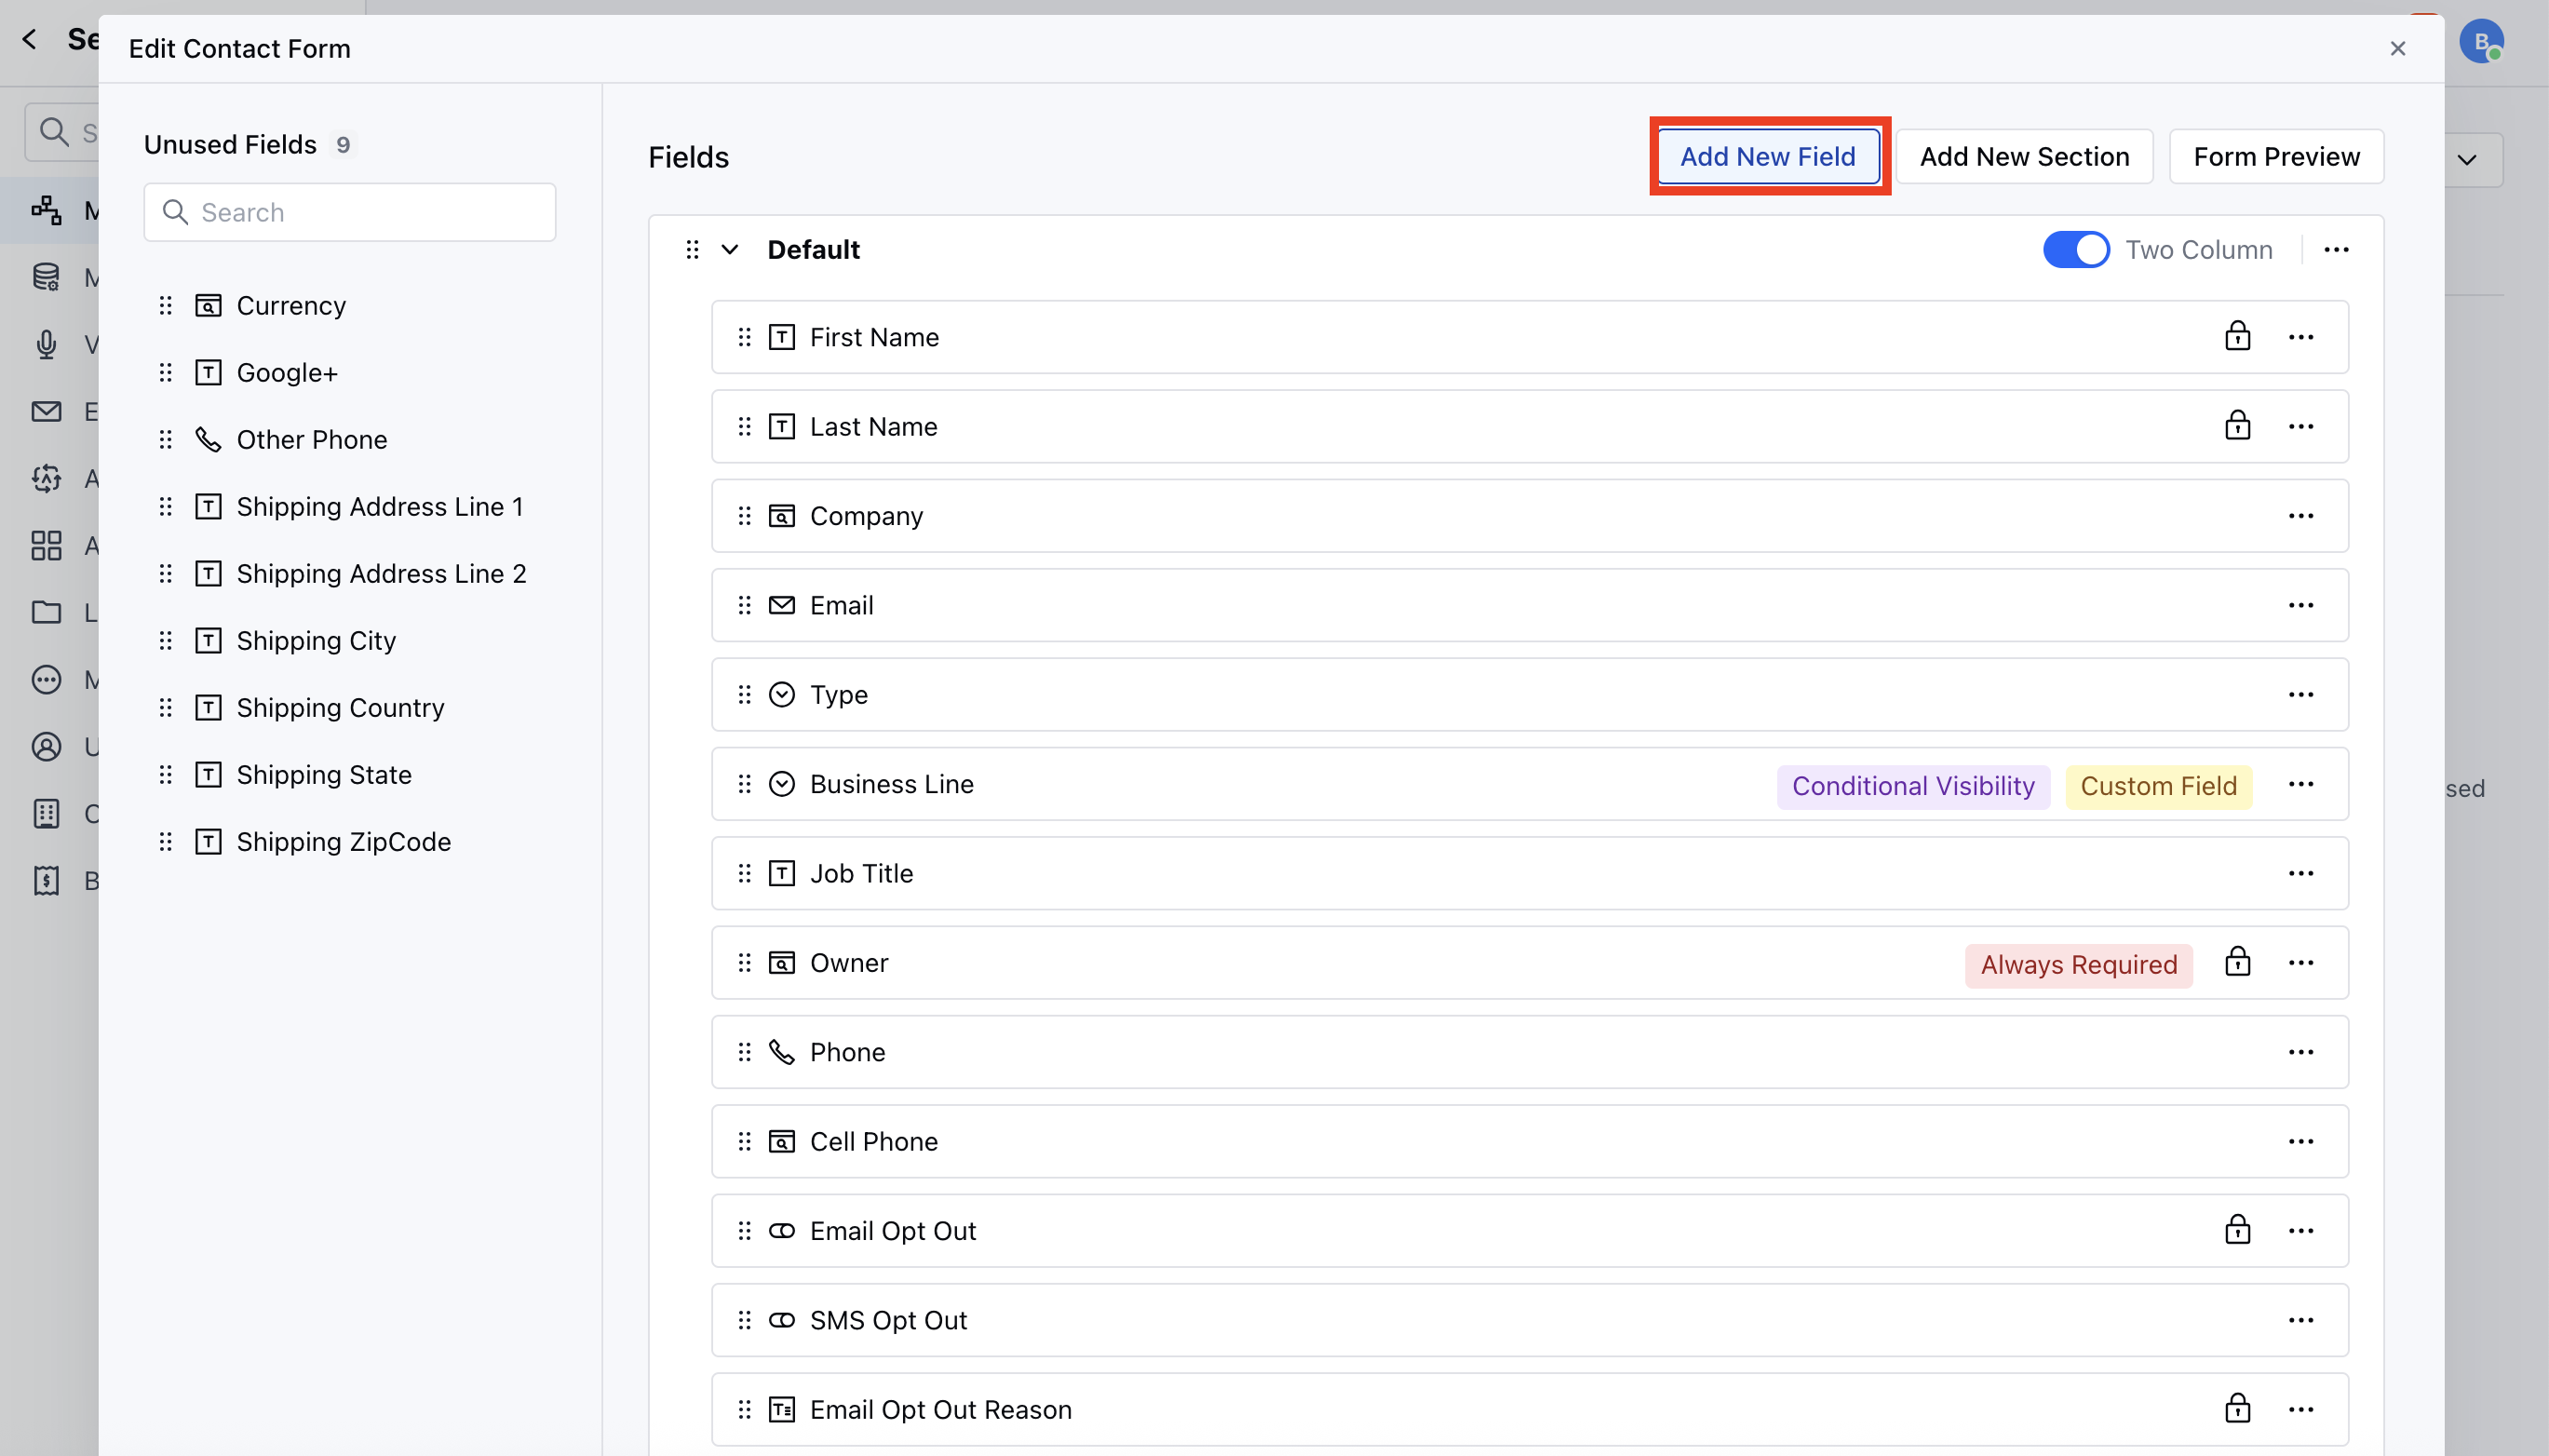Expand the dropdown chevron at top right
Image resolution: width=2549 pixels, height=1456 pixels.
tap(2466, 159)
